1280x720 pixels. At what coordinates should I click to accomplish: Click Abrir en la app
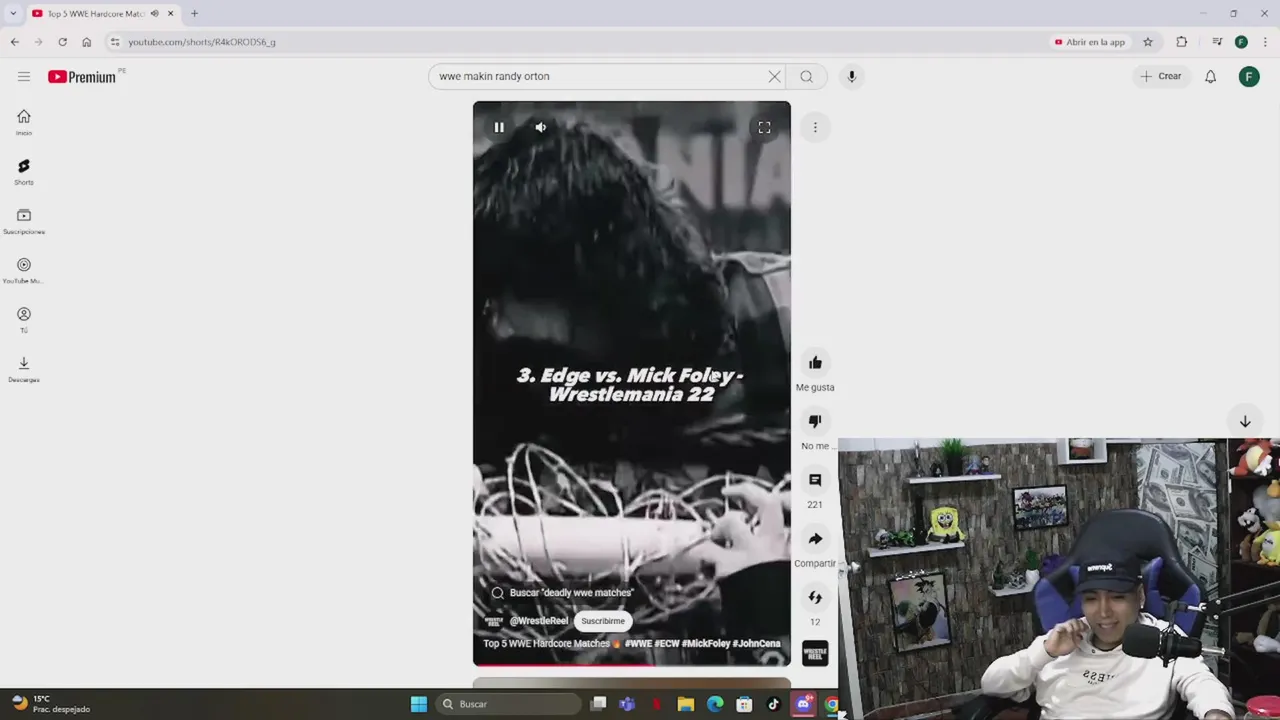[x=1090, y=42]
